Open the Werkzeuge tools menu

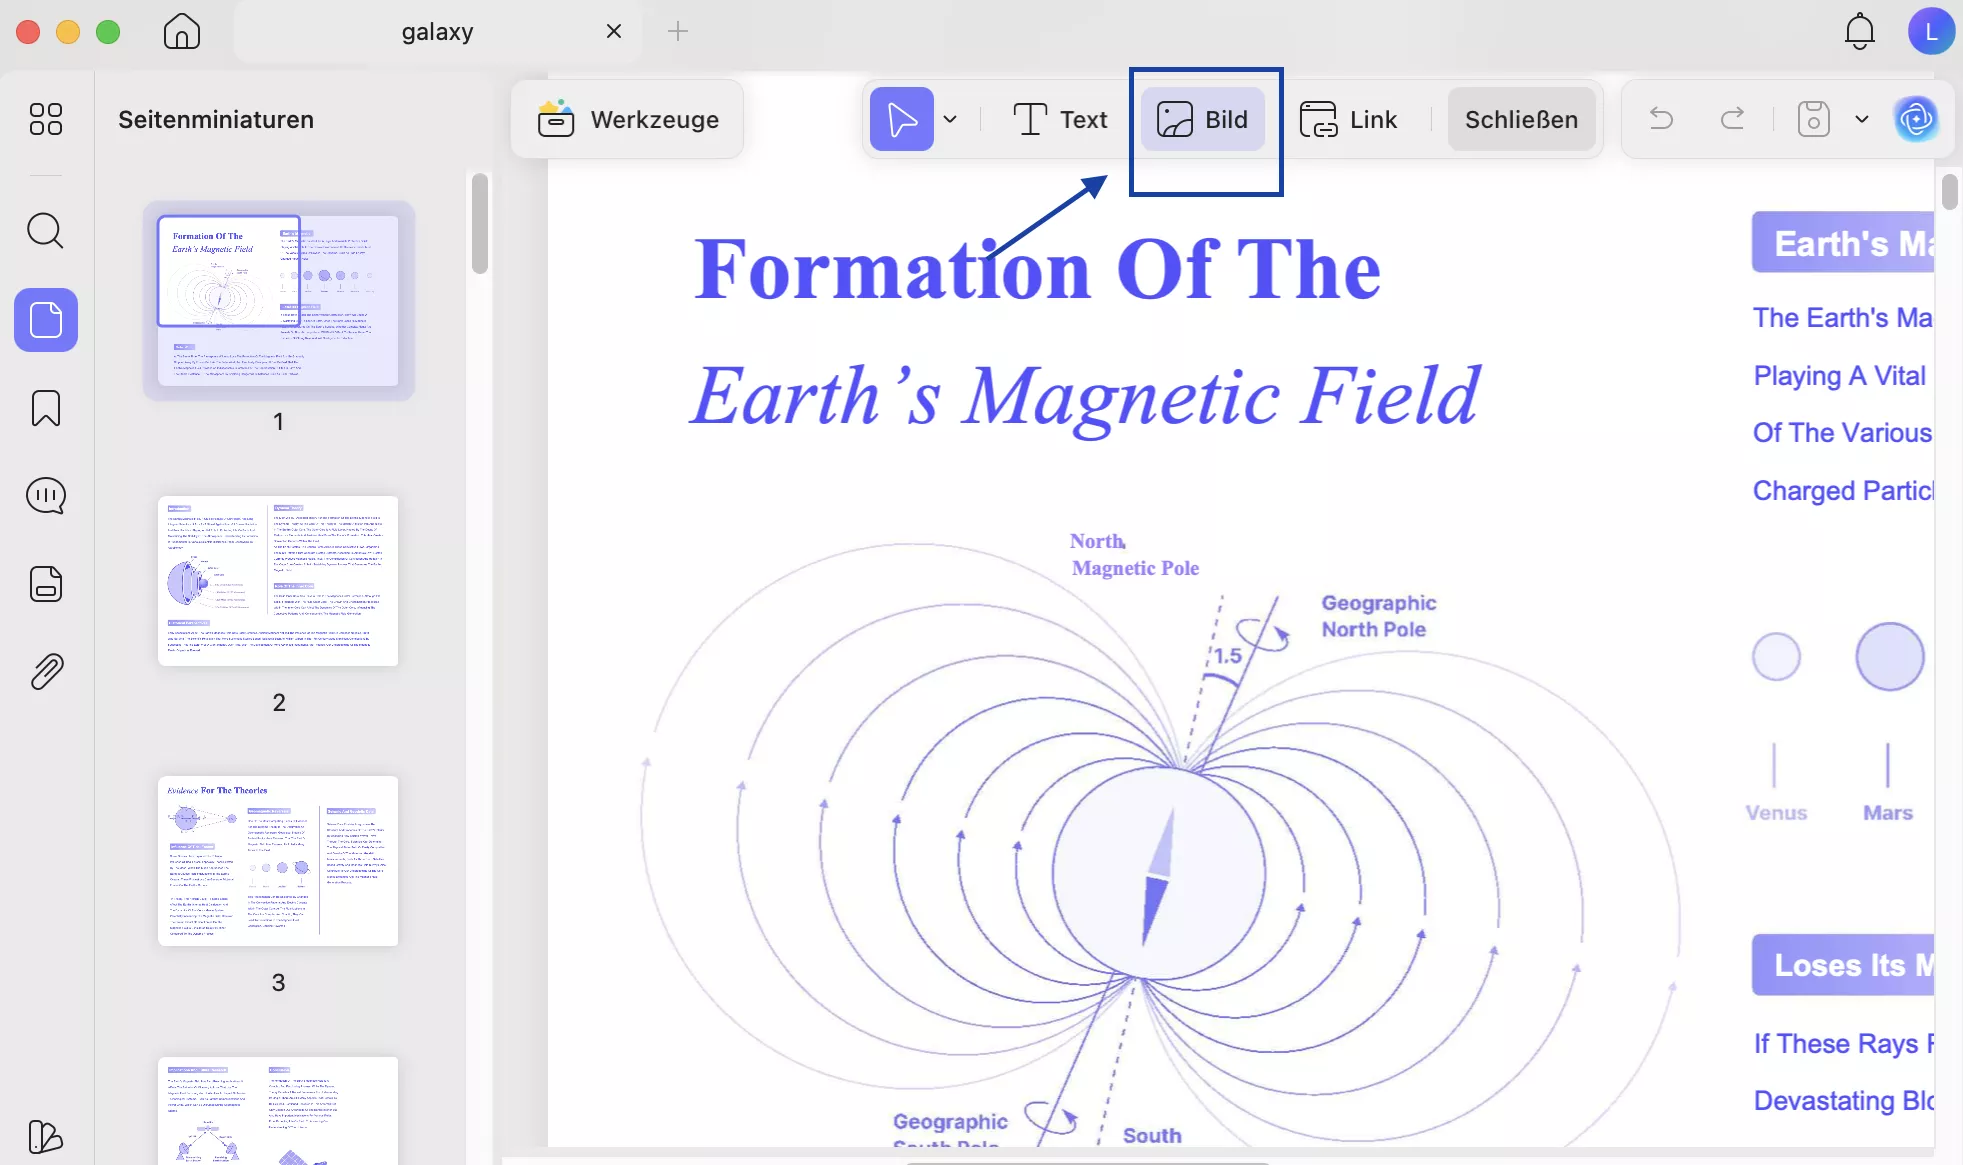[x=628, y=119]
